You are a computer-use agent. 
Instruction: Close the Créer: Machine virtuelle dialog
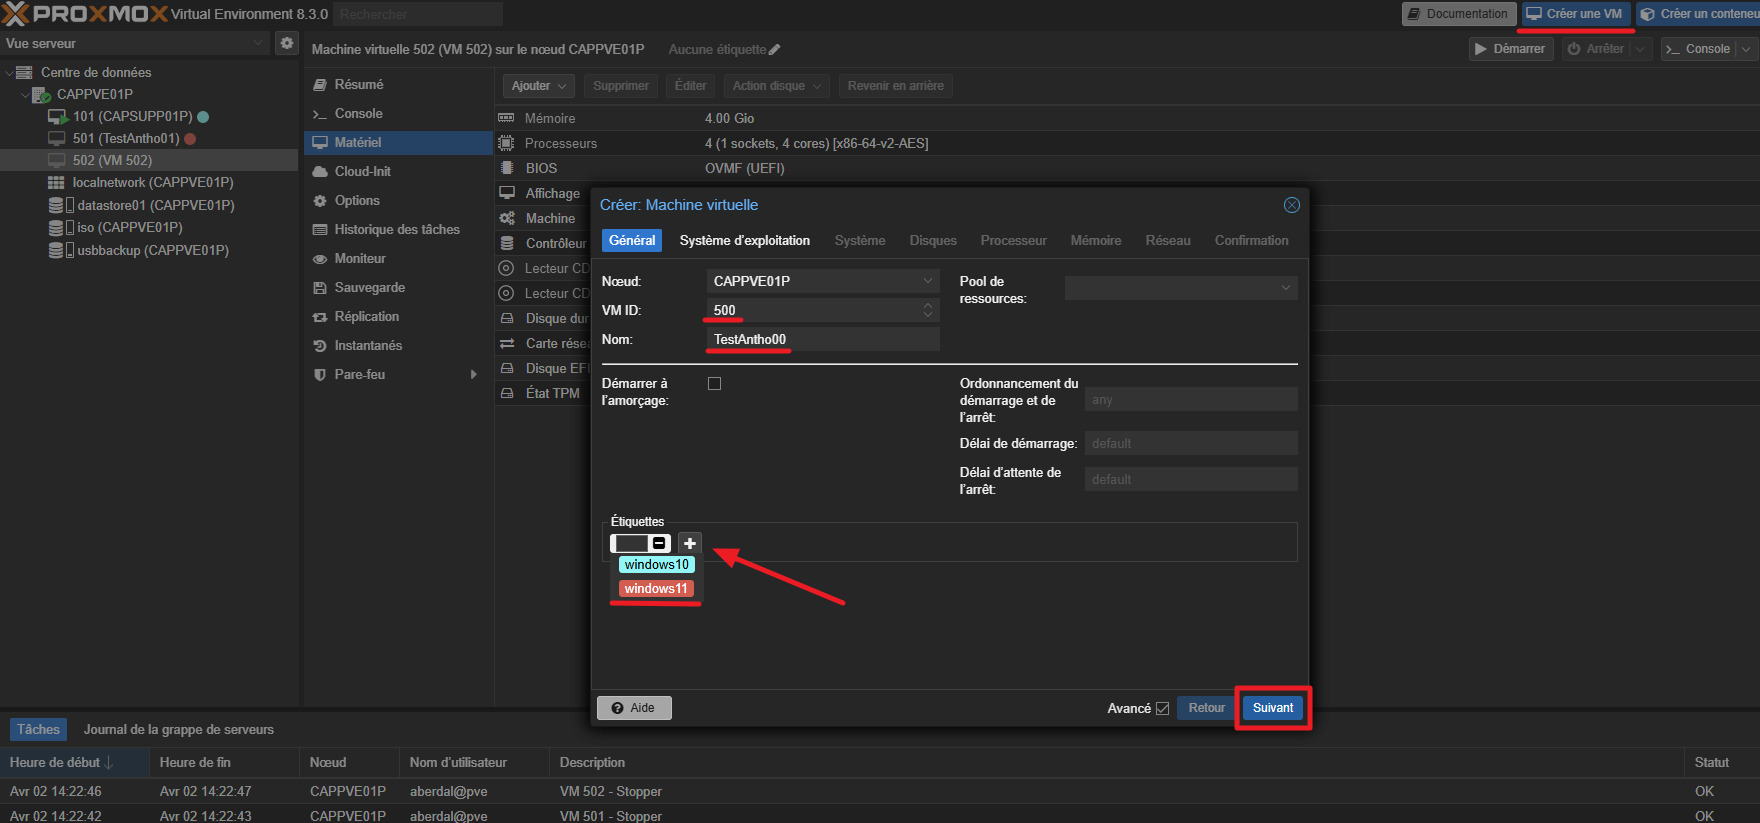point(1291,205)
